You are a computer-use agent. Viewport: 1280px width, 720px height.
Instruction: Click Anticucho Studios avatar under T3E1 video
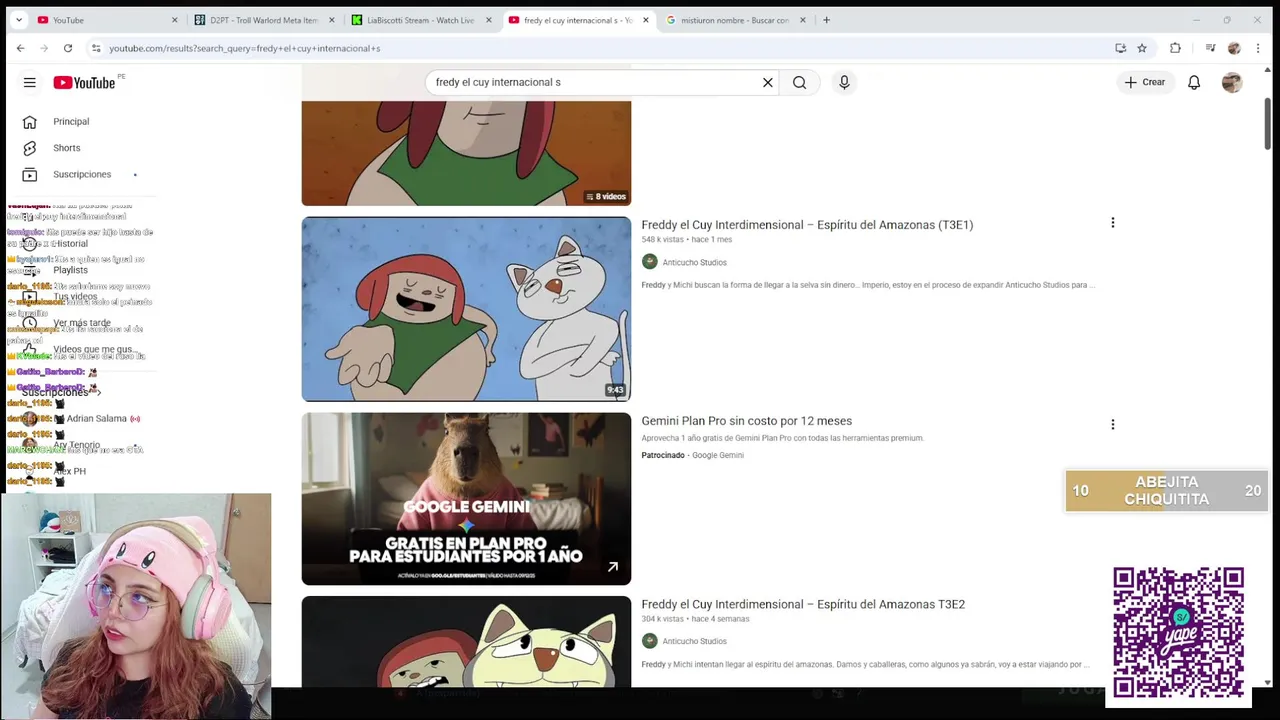(x=650, y=262)
